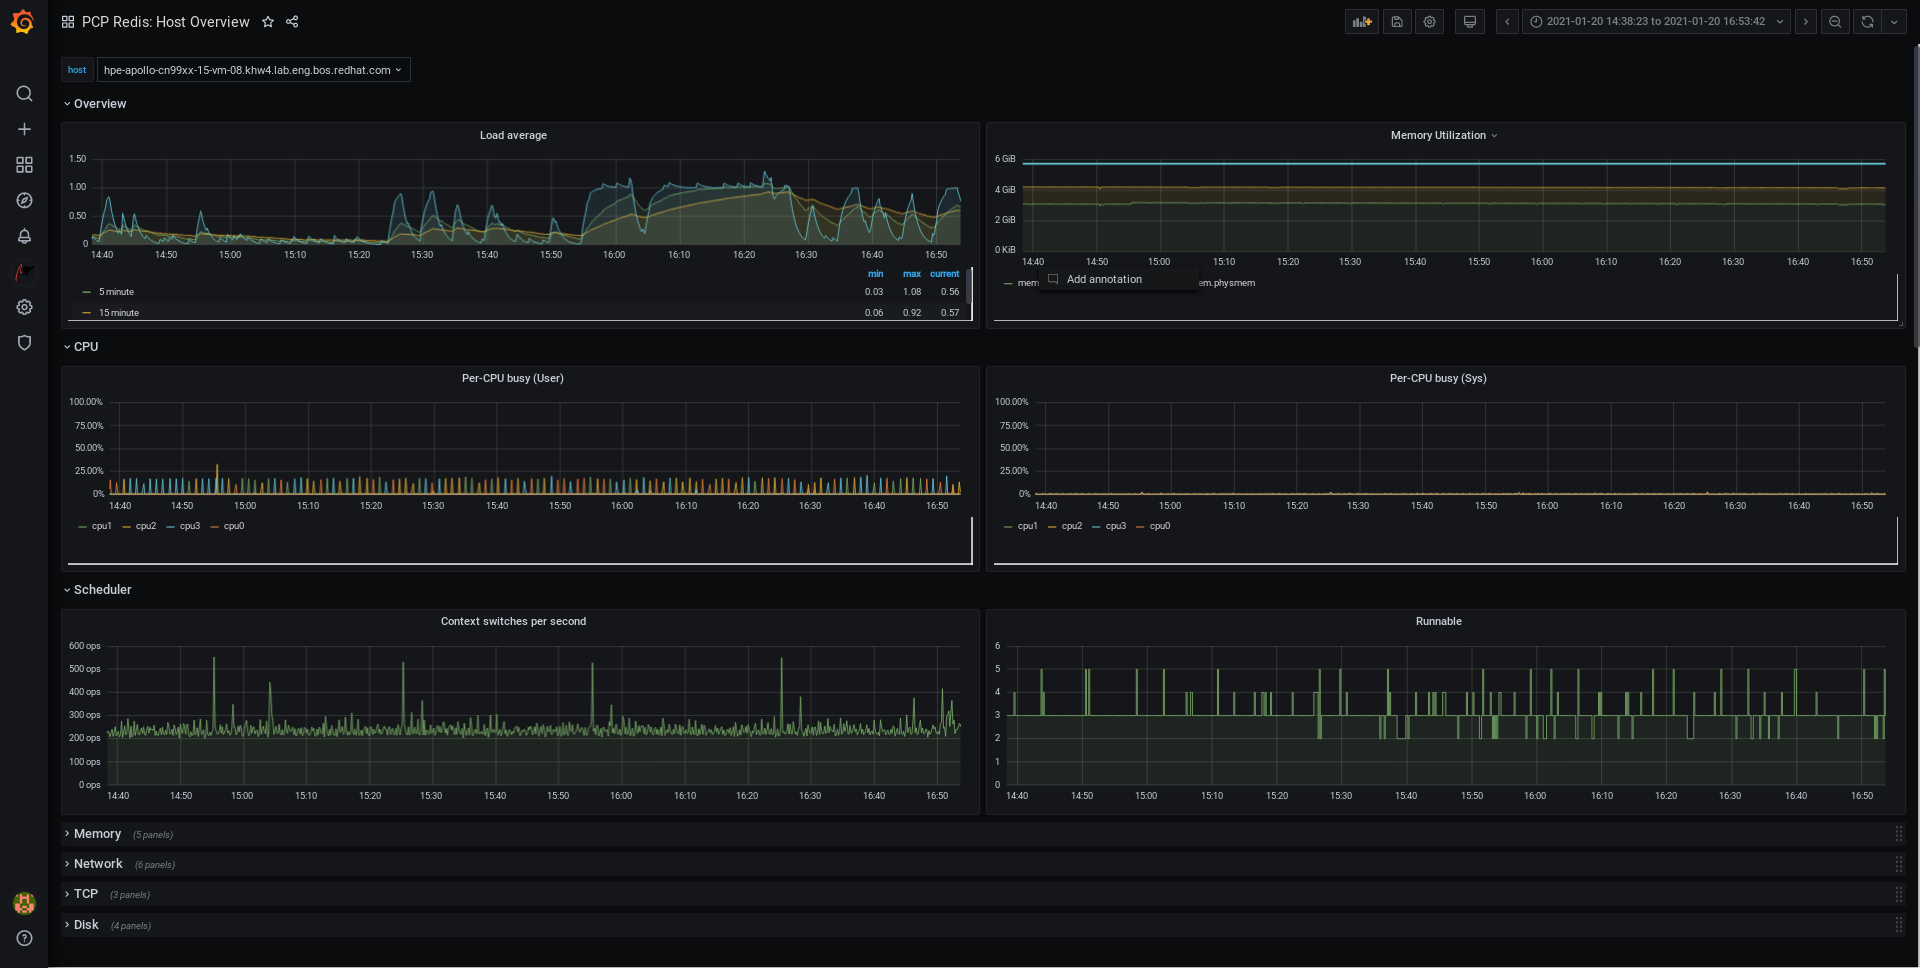Click the share dashboard icon
The width and height of the screenshot is (1920, 968).
[292, 22]
